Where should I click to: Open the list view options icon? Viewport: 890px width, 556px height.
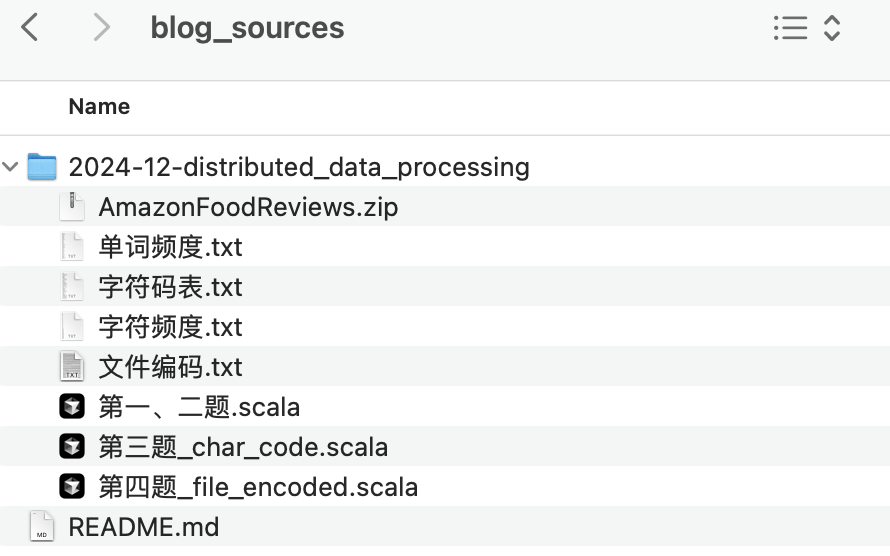pyautogui.click(x=790, y=28)
